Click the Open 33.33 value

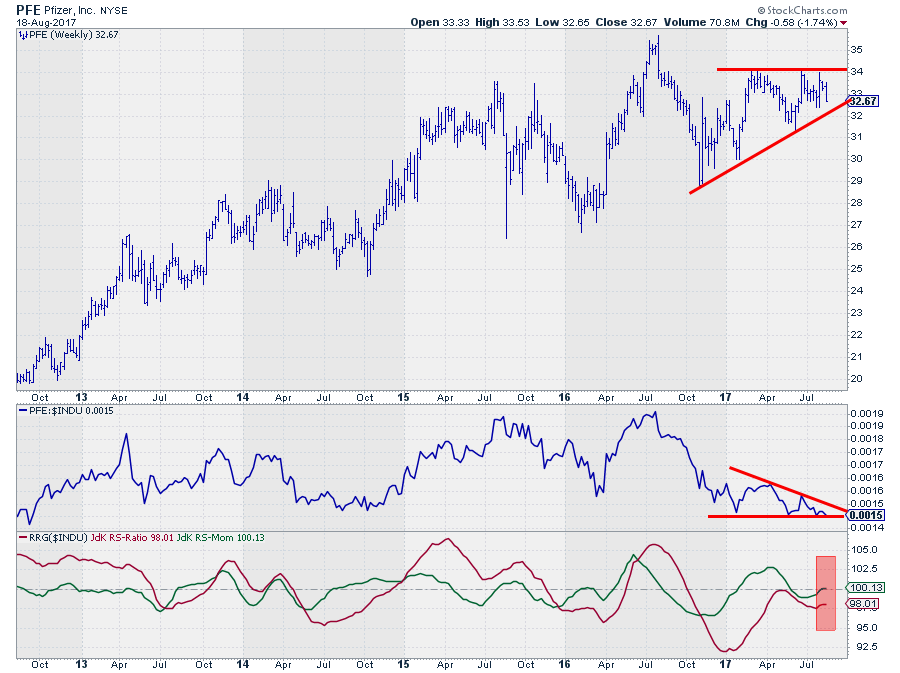tap(440, 22)
